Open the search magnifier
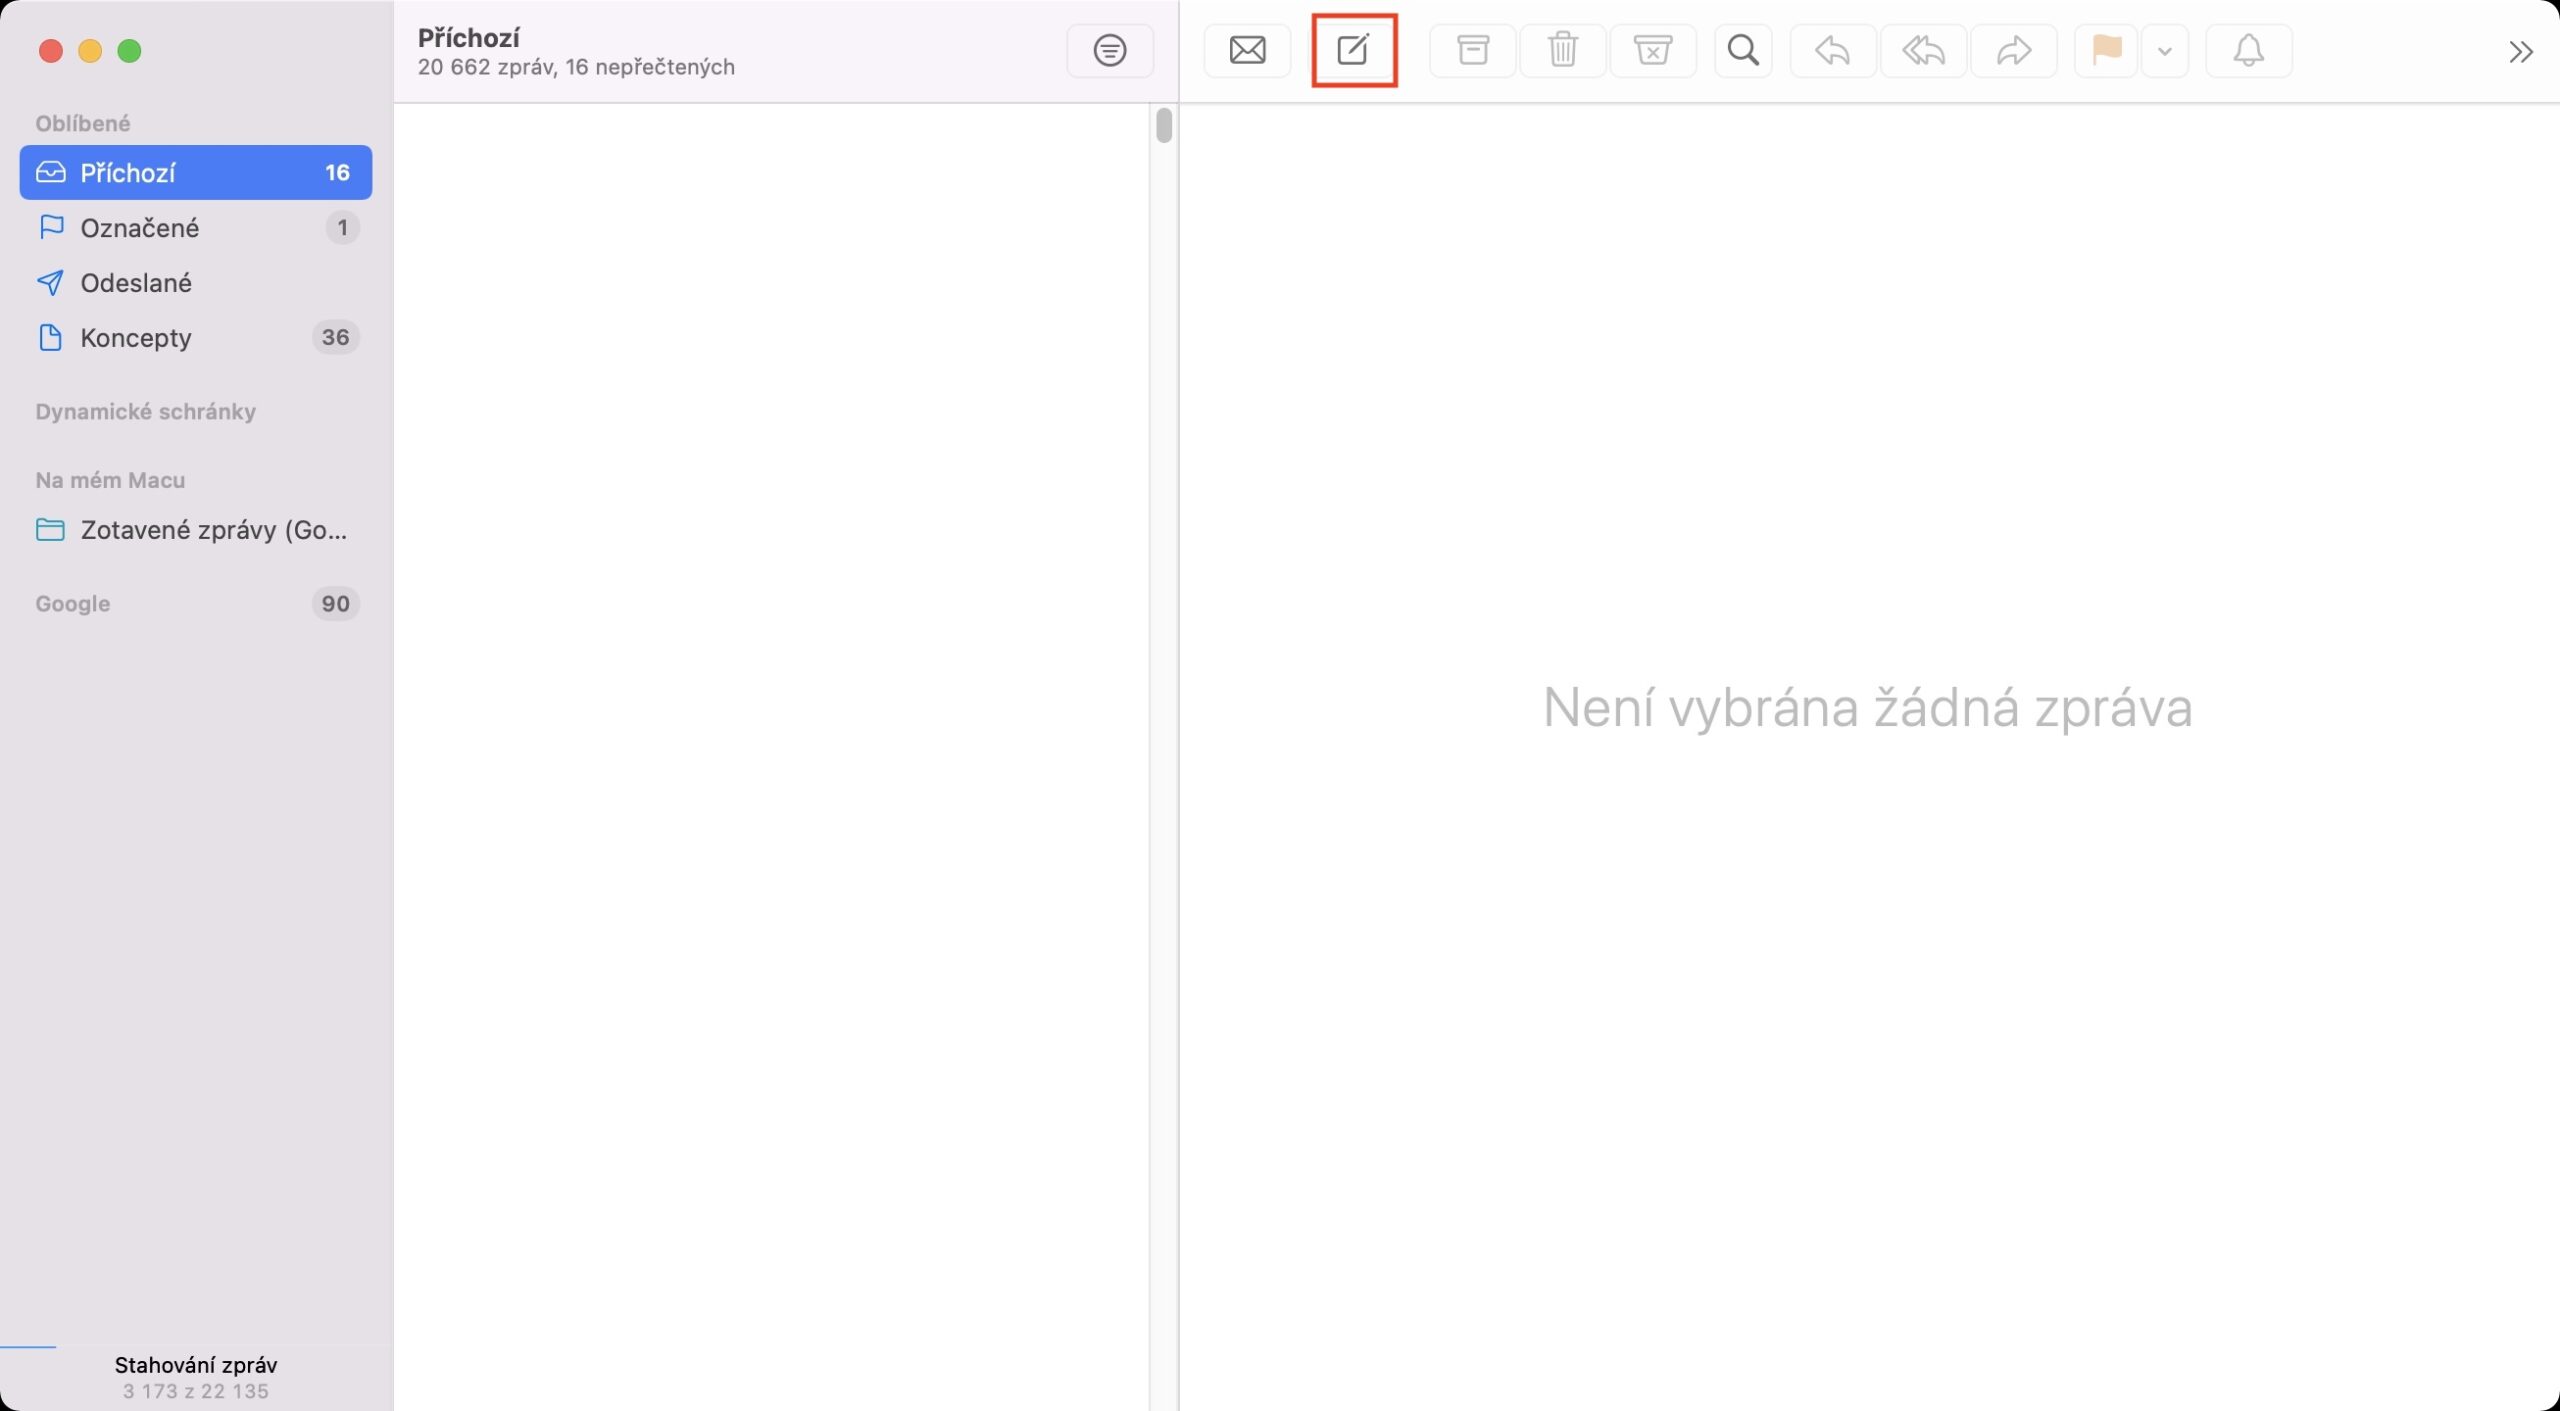 tap(1743, 50)
